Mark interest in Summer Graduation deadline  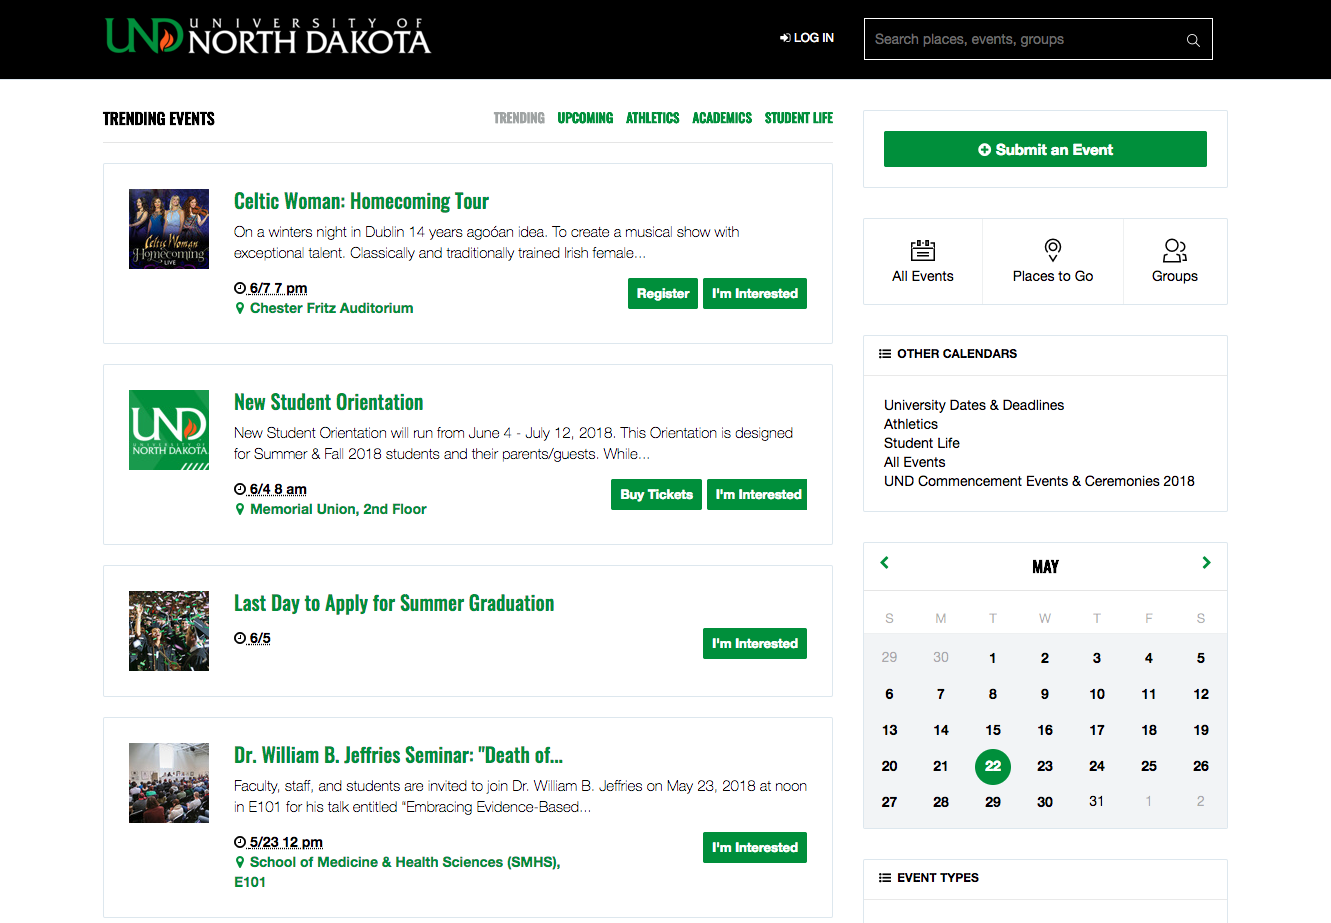(755, 644)
